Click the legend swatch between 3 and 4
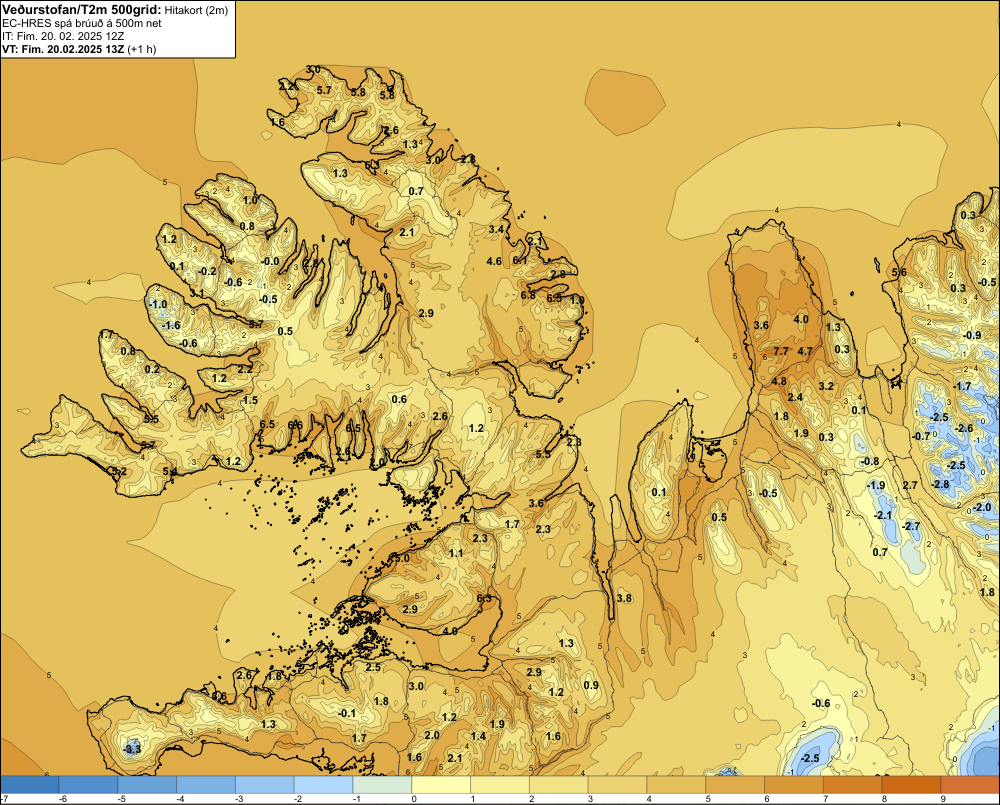This screenshot has height=805, width=1000. [x=617, y=785]
